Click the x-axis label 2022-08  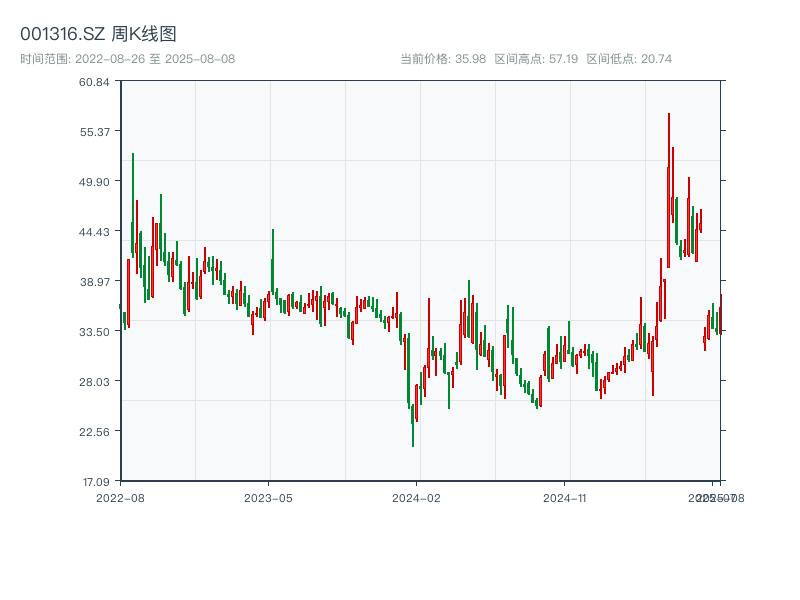pyautogui.click(x=120, y=498)
